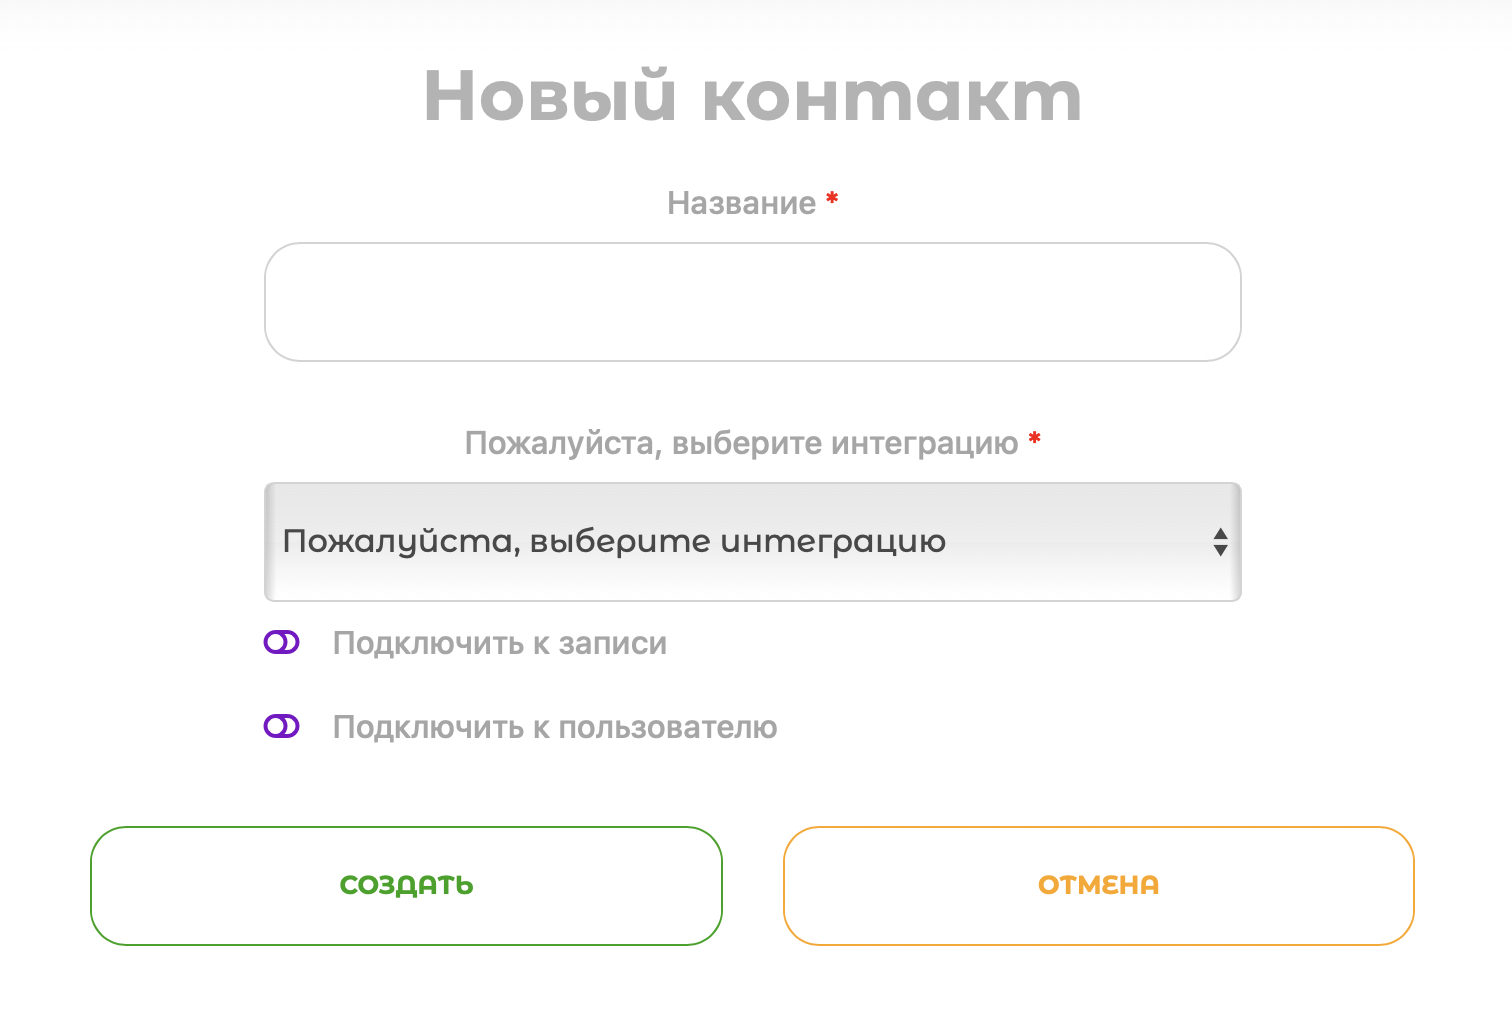Click the red asterisk next to 'Название'
1512x1010 pixels.
833,198
